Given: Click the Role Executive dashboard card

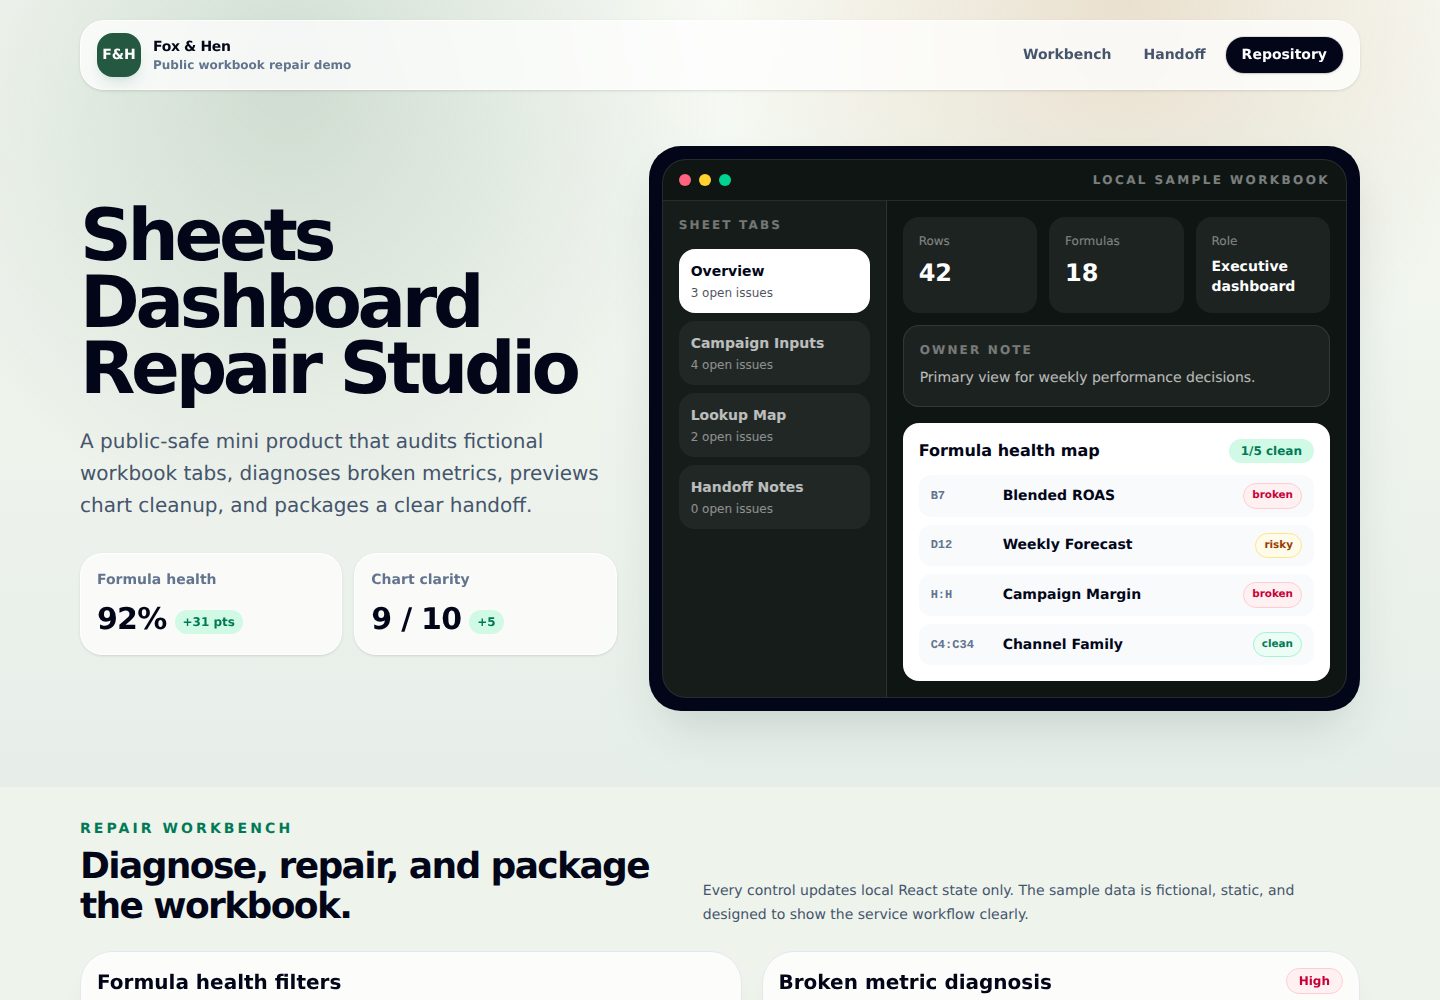Looking at the screenshot, I should [x=1263, y=265].
